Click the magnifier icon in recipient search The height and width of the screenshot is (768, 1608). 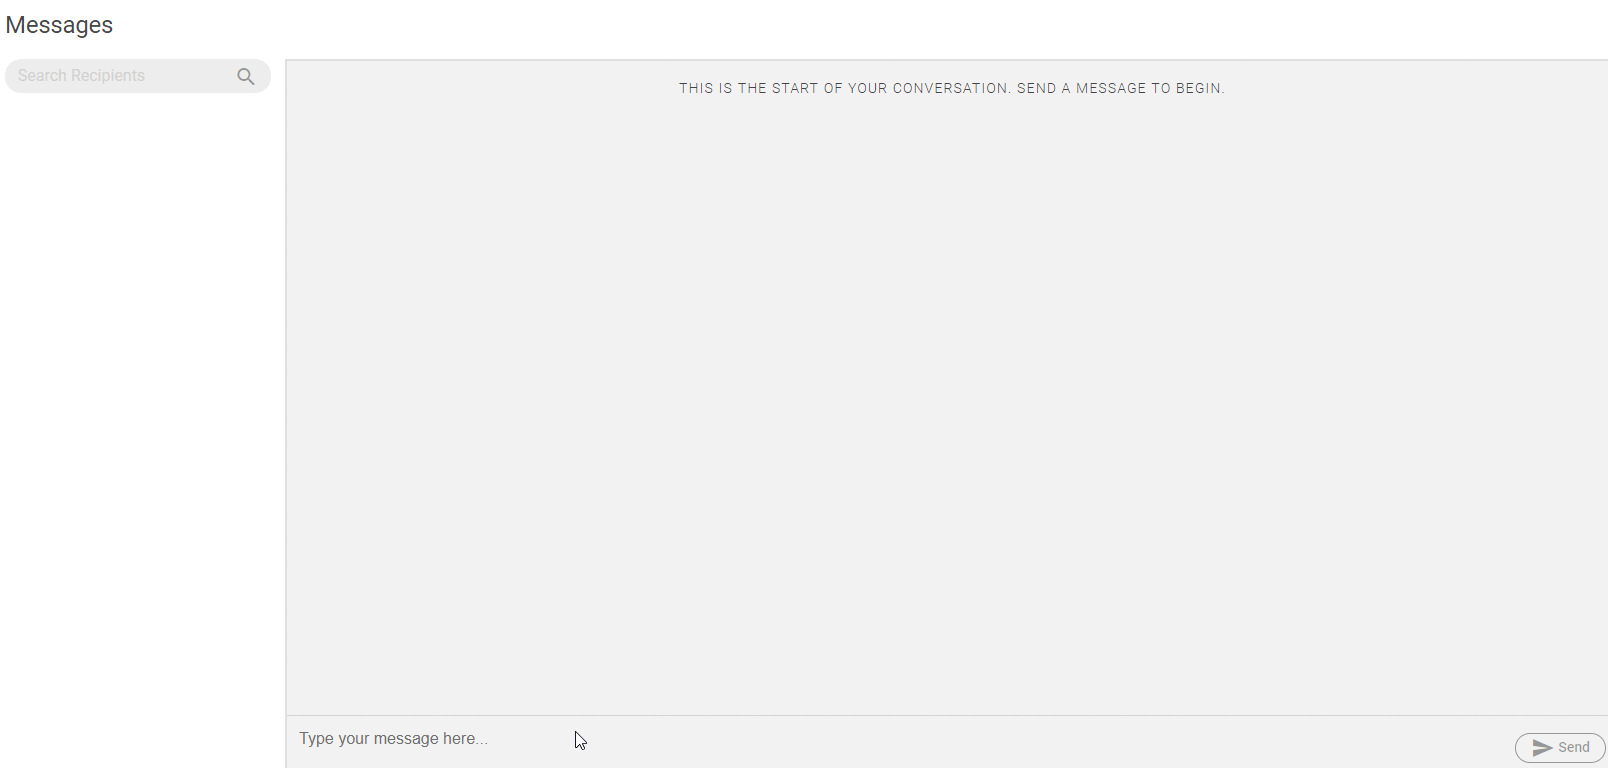click(246, 76)
